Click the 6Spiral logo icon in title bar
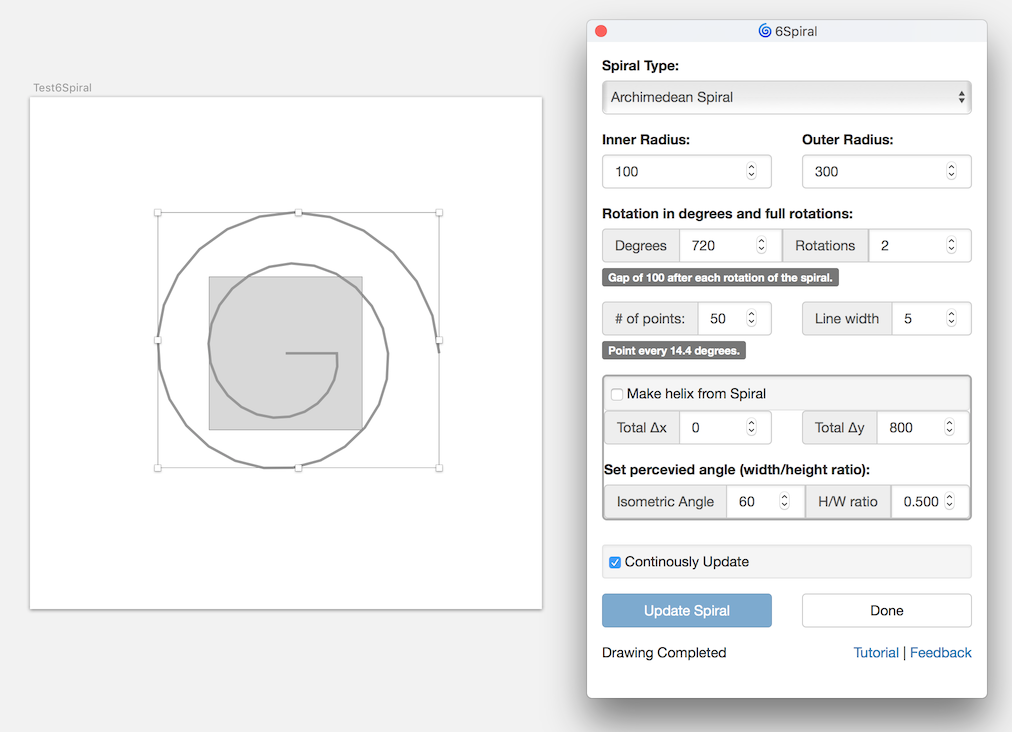Image resolution: width=1012 pixels, height=732 pixels. [x=765, y=31]
